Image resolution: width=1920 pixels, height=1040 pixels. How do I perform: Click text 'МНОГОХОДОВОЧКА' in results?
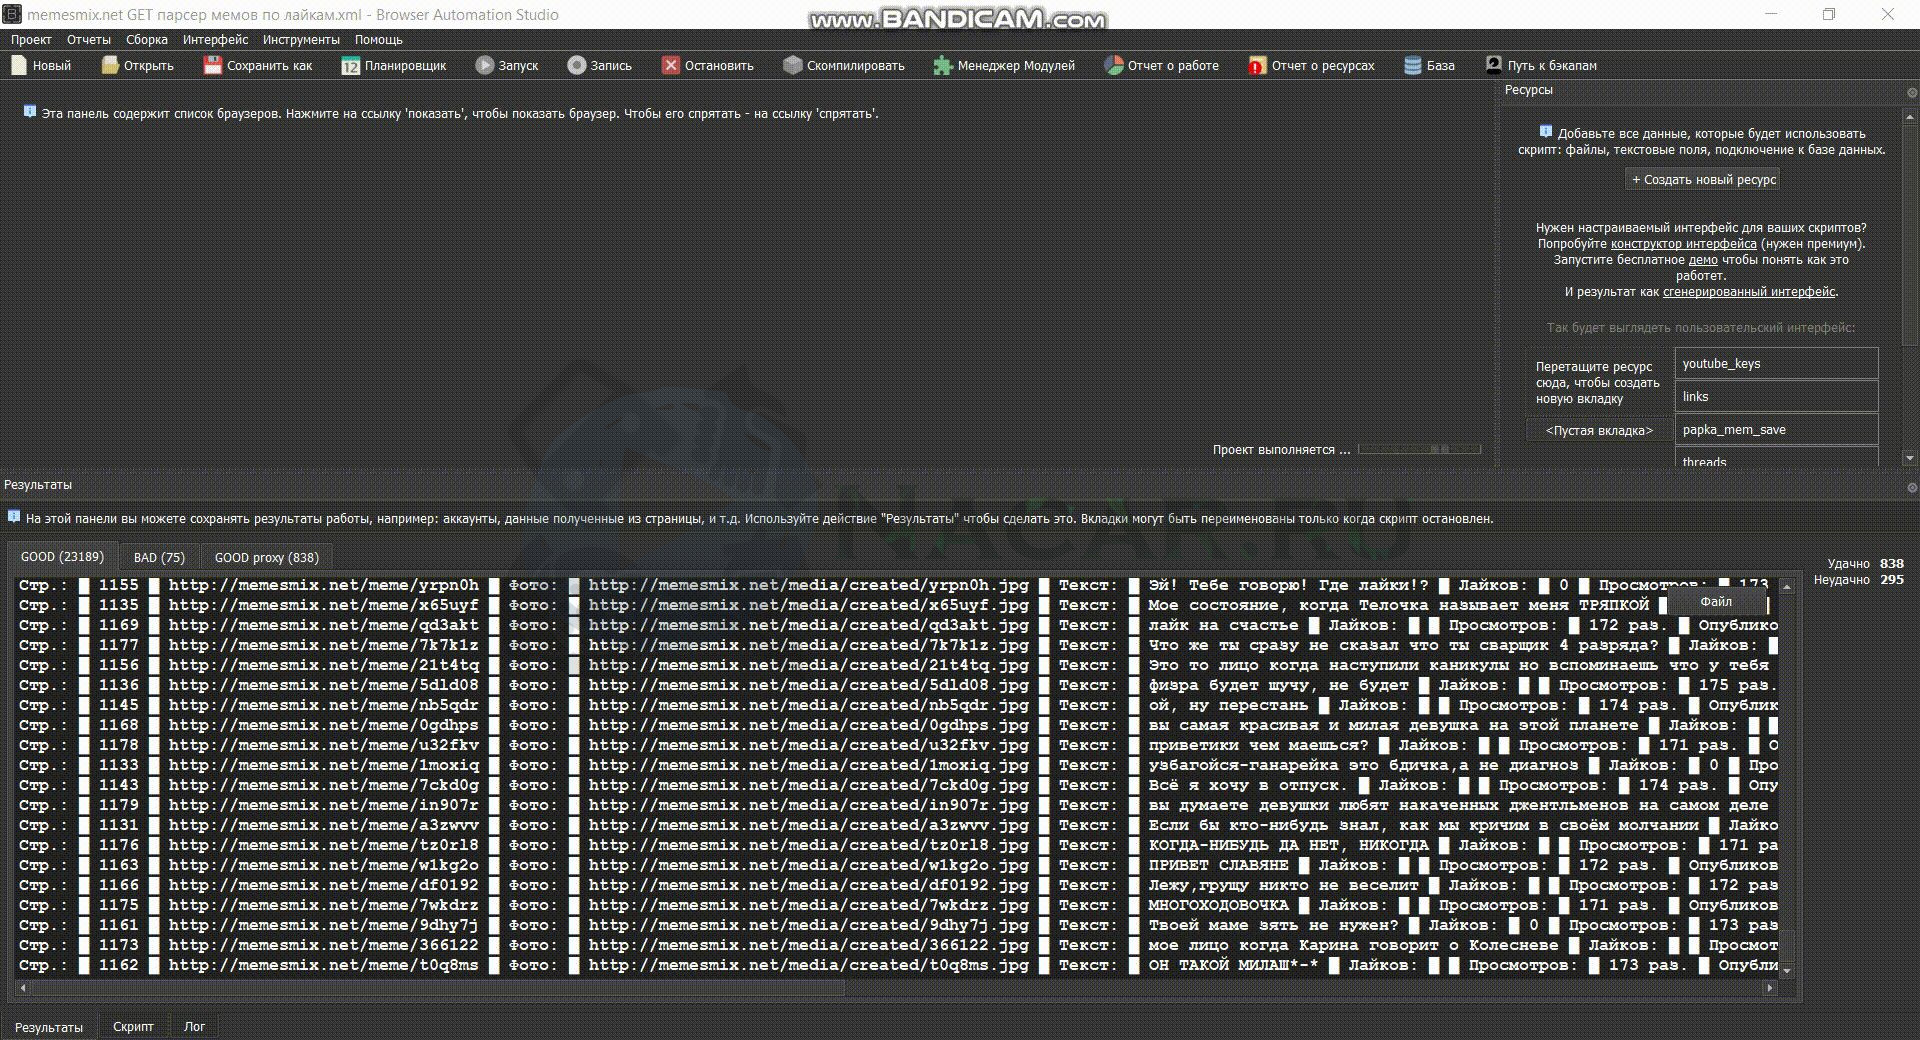(x=1218, y=905)
